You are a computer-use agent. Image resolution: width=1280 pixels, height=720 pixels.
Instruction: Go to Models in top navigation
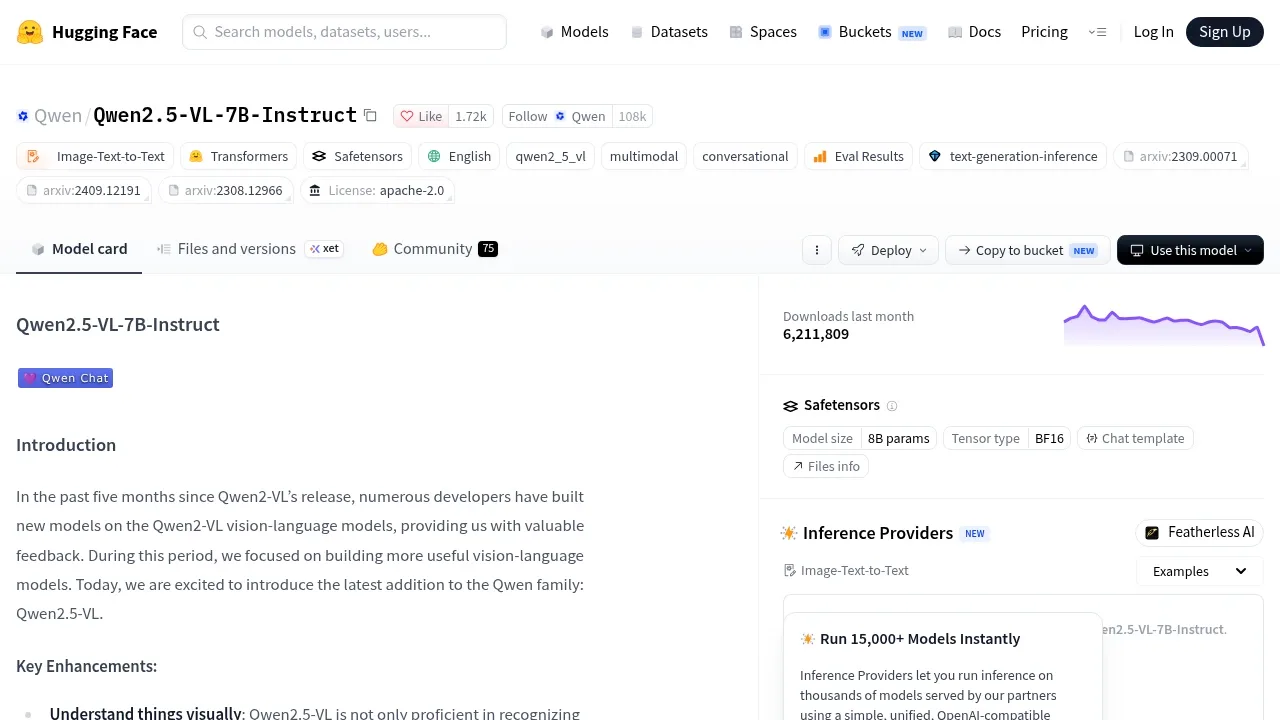(x=574, y=32)
